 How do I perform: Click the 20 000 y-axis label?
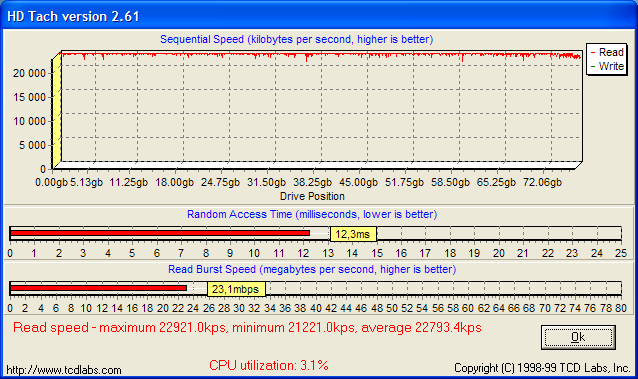[29, 73]
